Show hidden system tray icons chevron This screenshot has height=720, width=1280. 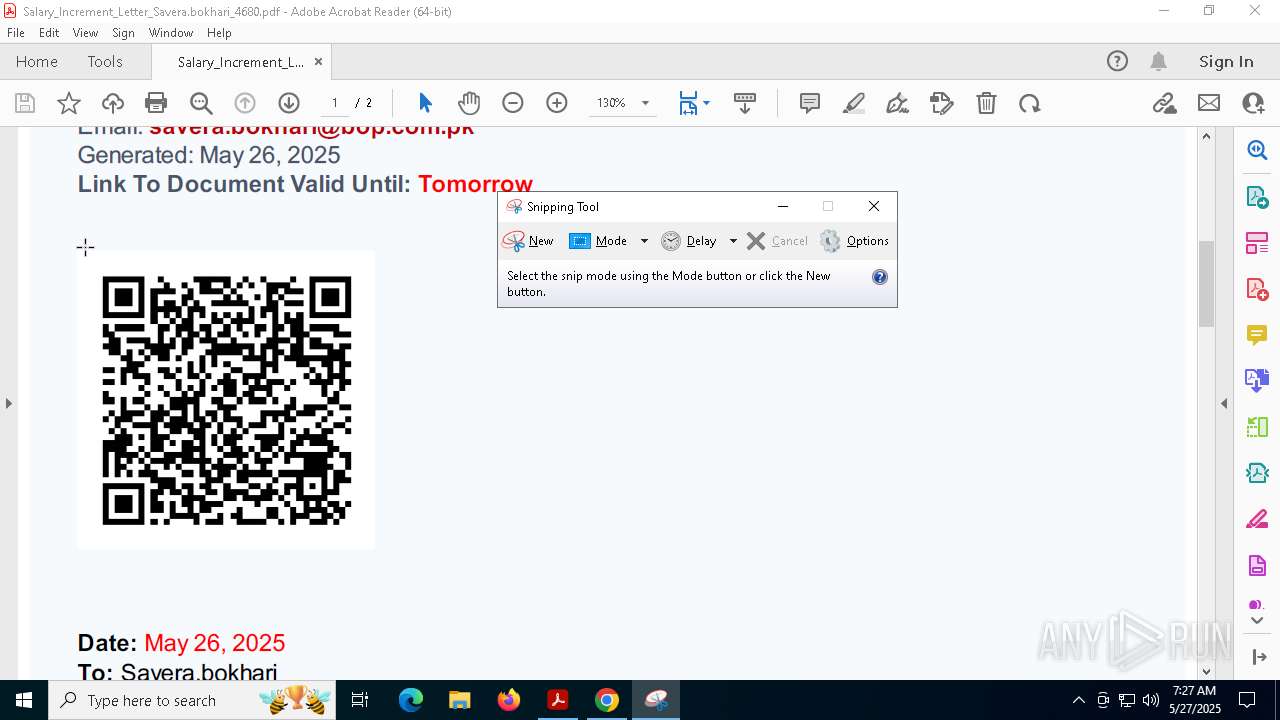click(x=1078, y=700)
